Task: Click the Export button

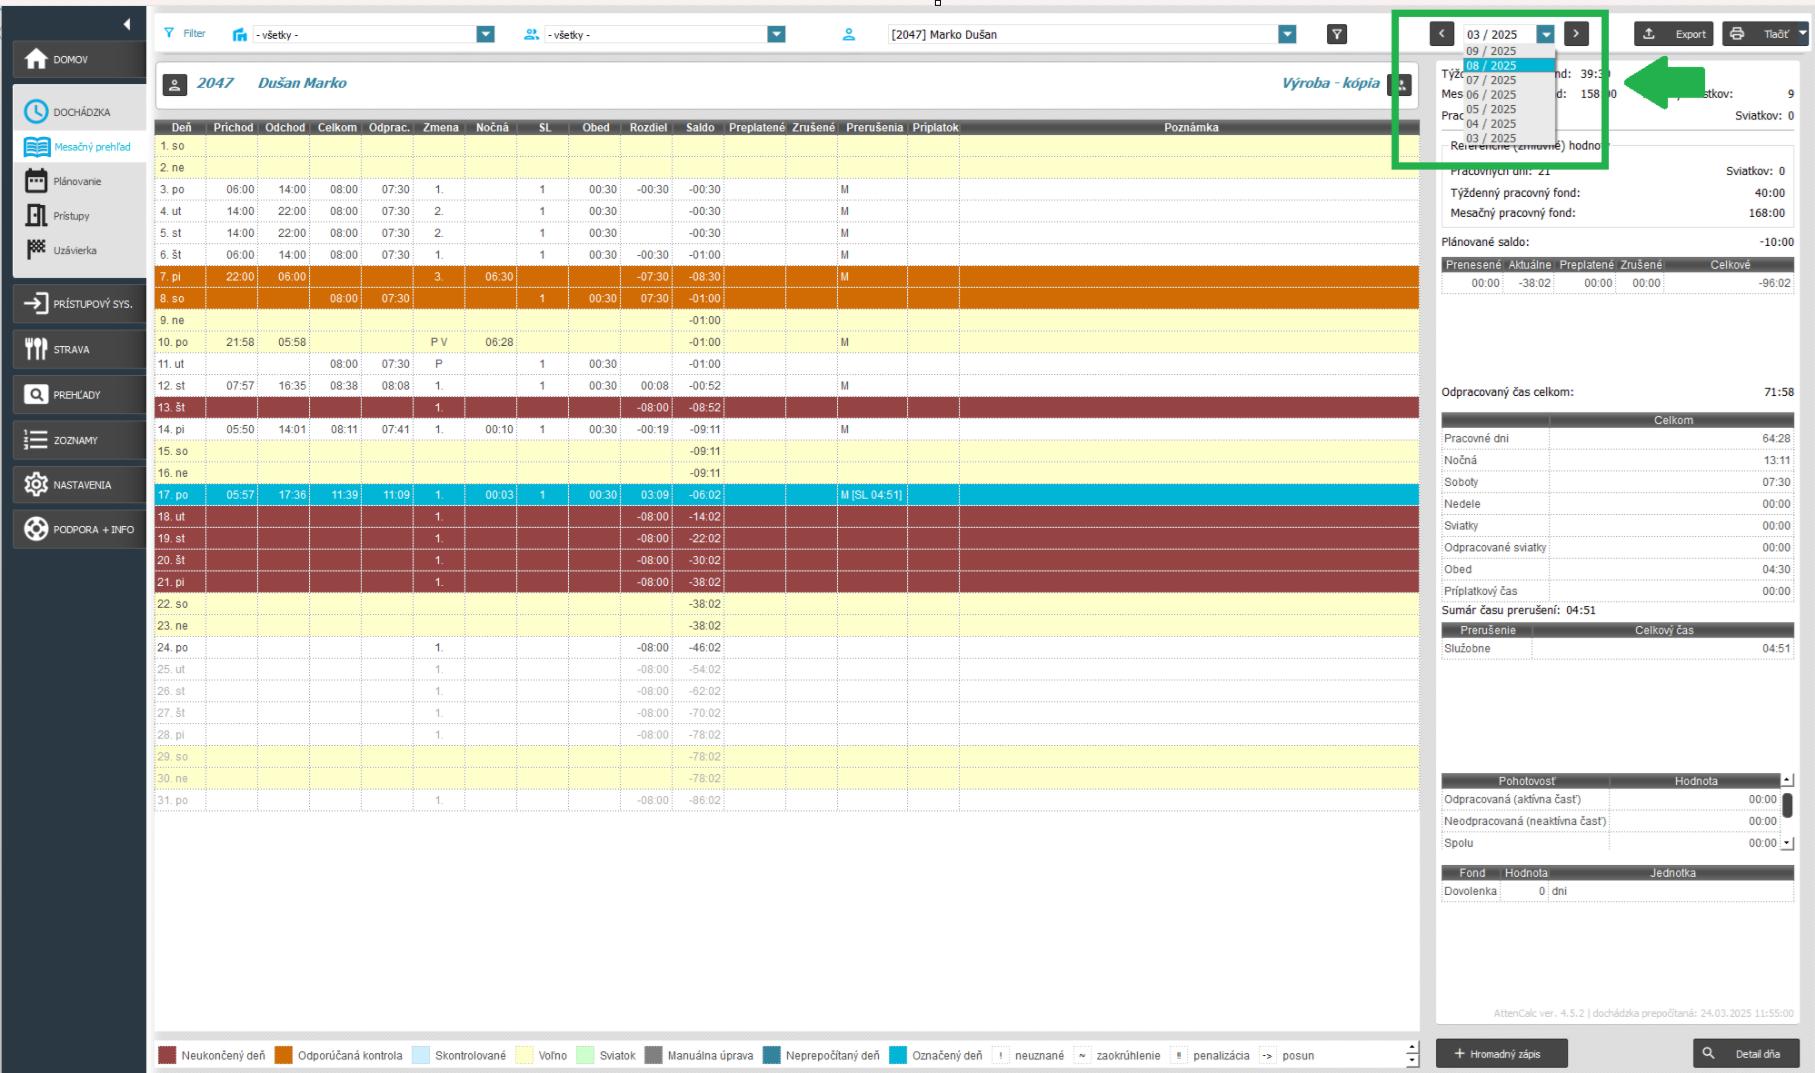Action: click(1675, 34)
